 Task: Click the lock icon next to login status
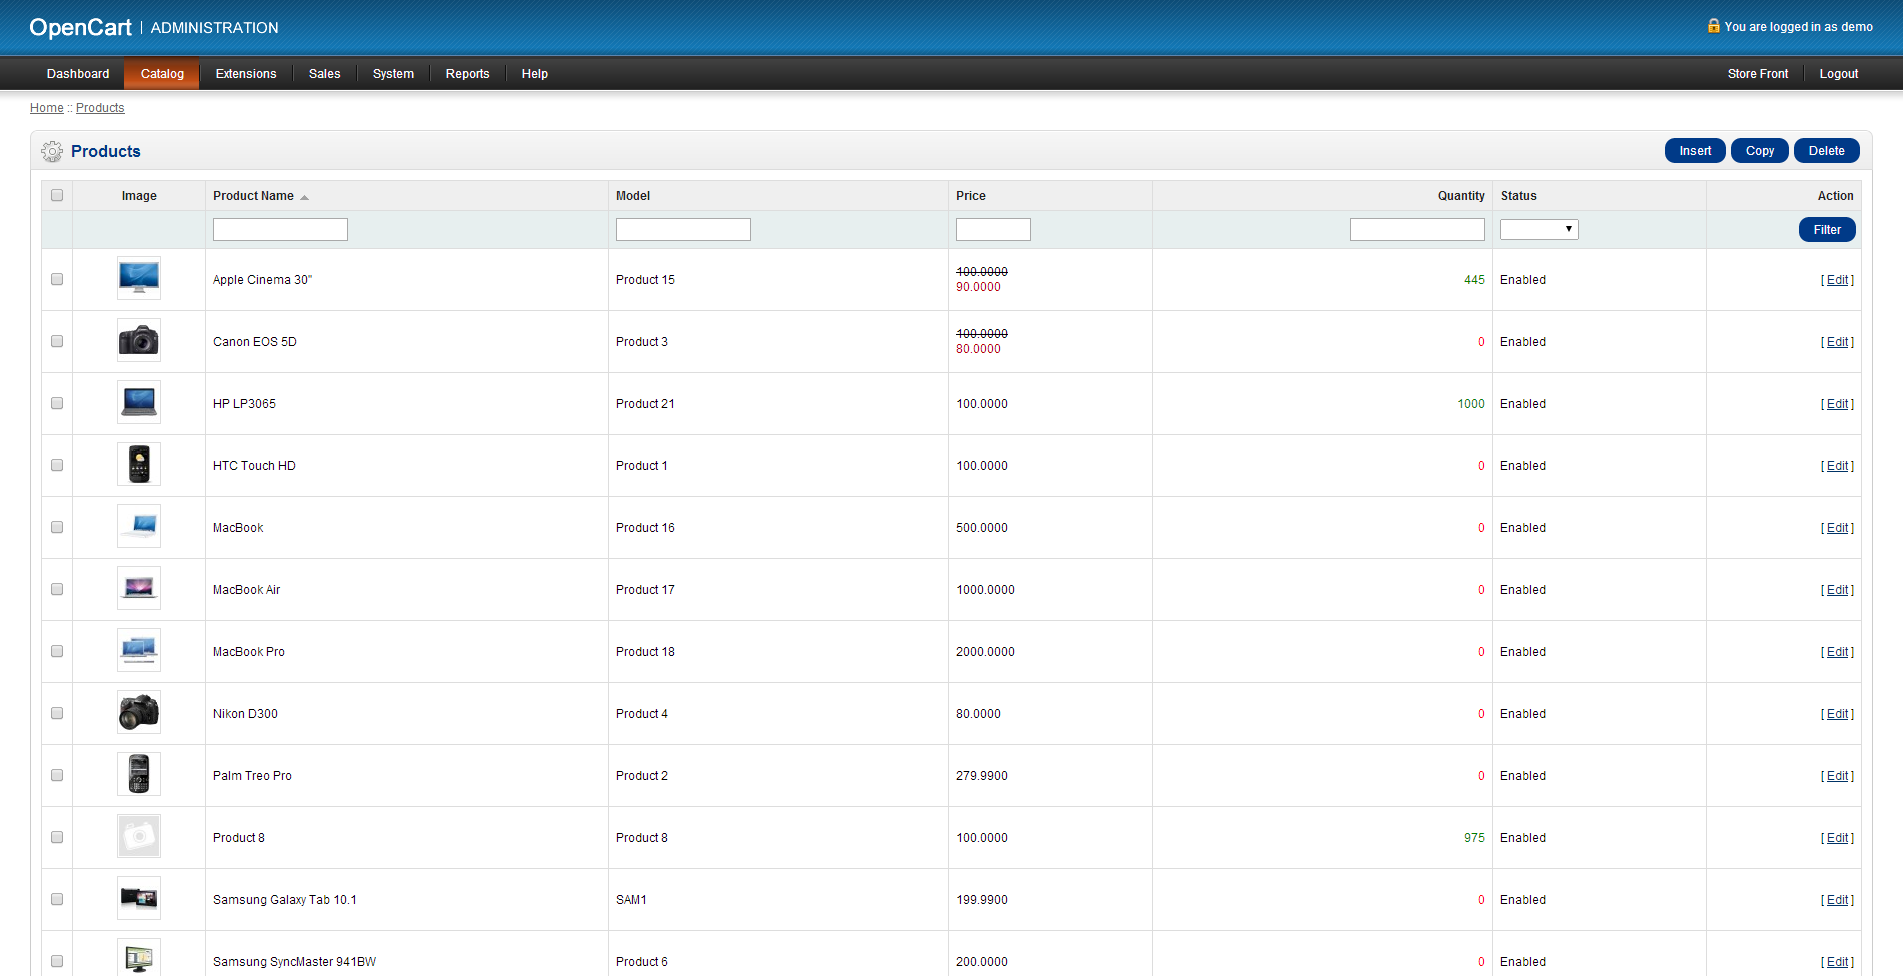click(1713, 26)
